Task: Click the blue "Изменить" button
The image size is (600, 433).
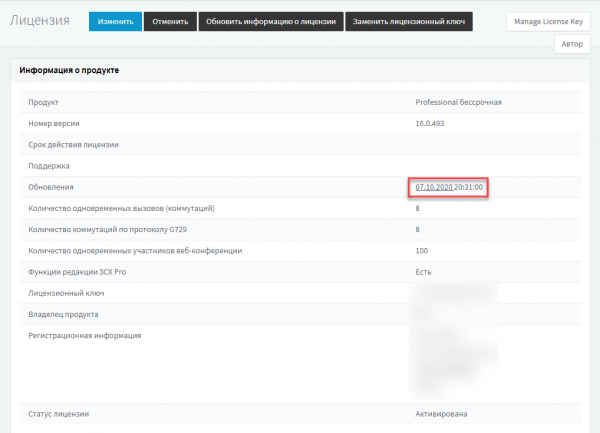Action: click(115, 21)
